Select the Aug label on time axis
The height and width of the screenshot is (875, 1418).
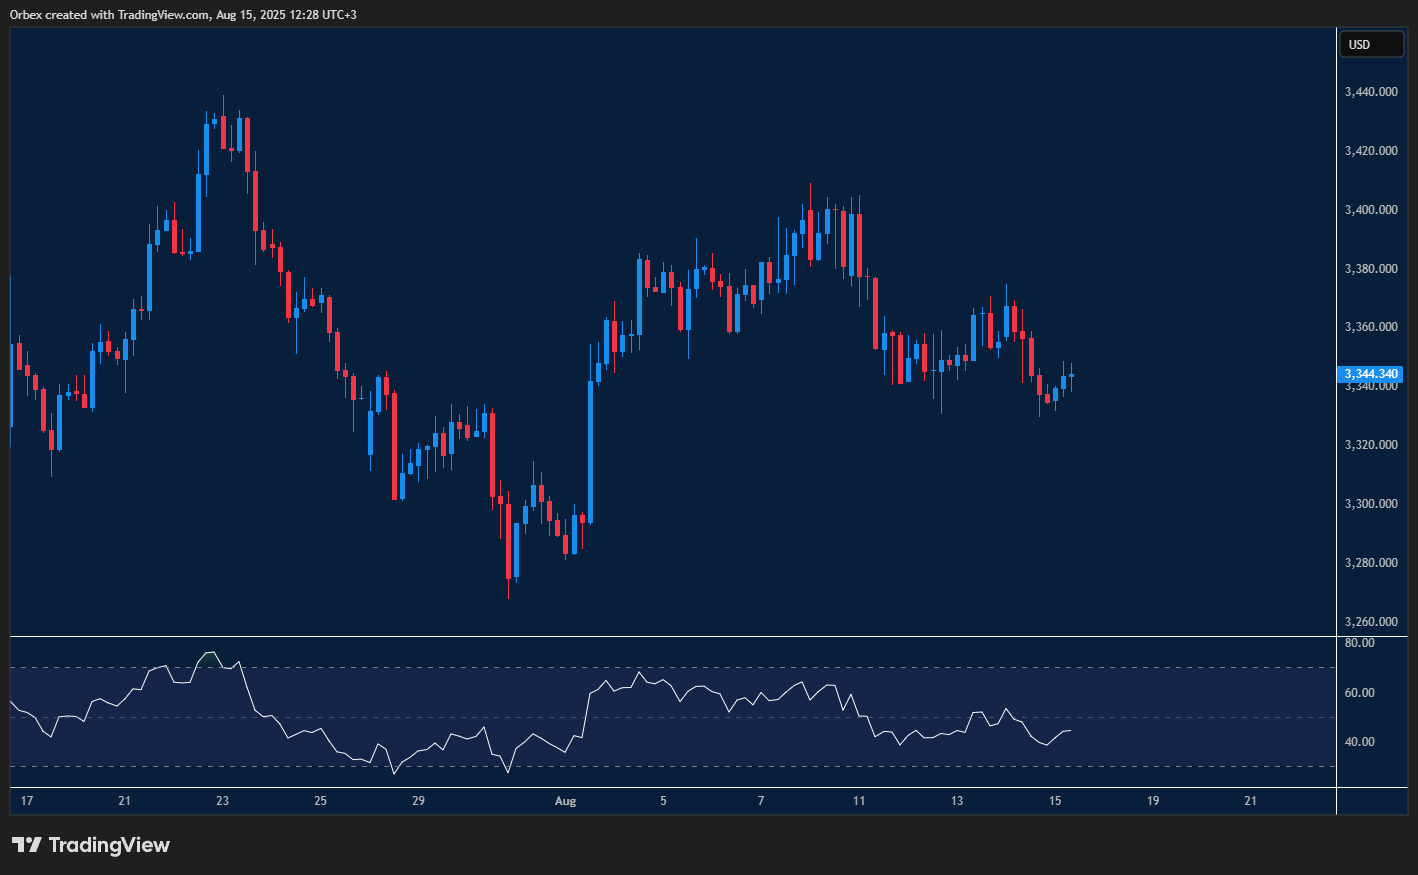(x=565, y=801)
